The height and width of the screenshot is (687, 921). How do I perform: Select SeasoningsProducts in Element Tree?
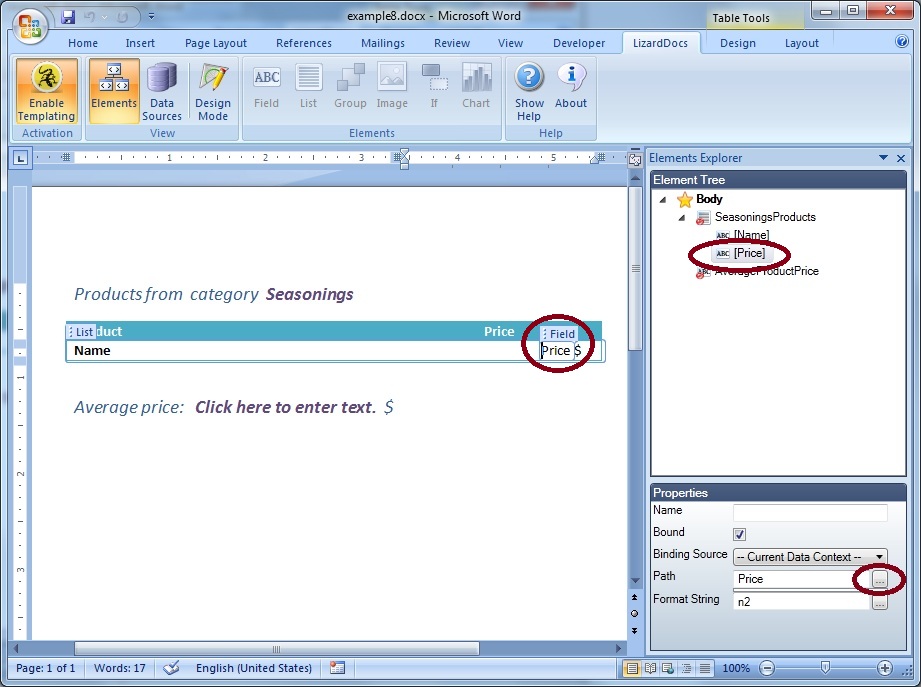tap(765, 217)
